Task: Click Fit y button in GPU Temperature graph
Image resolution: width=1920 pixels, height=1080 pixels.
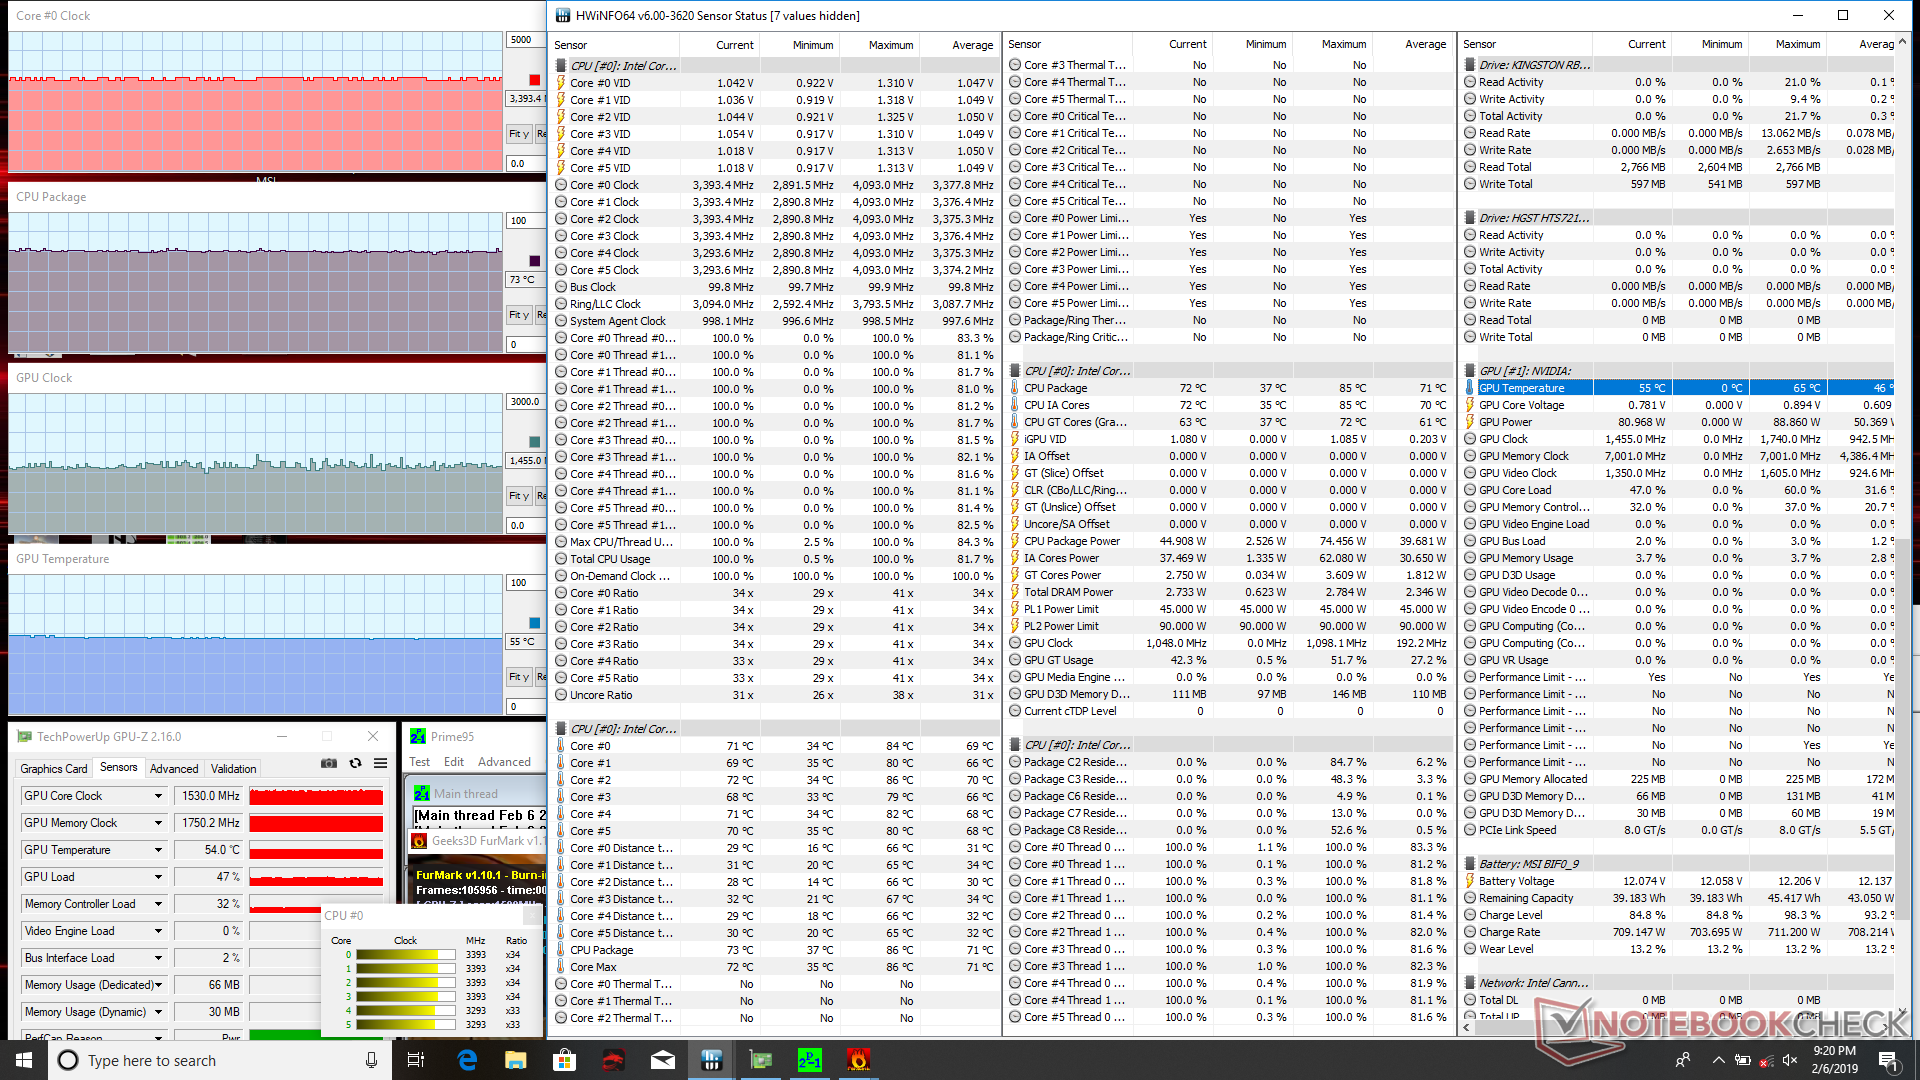Action: pos(518,677)
